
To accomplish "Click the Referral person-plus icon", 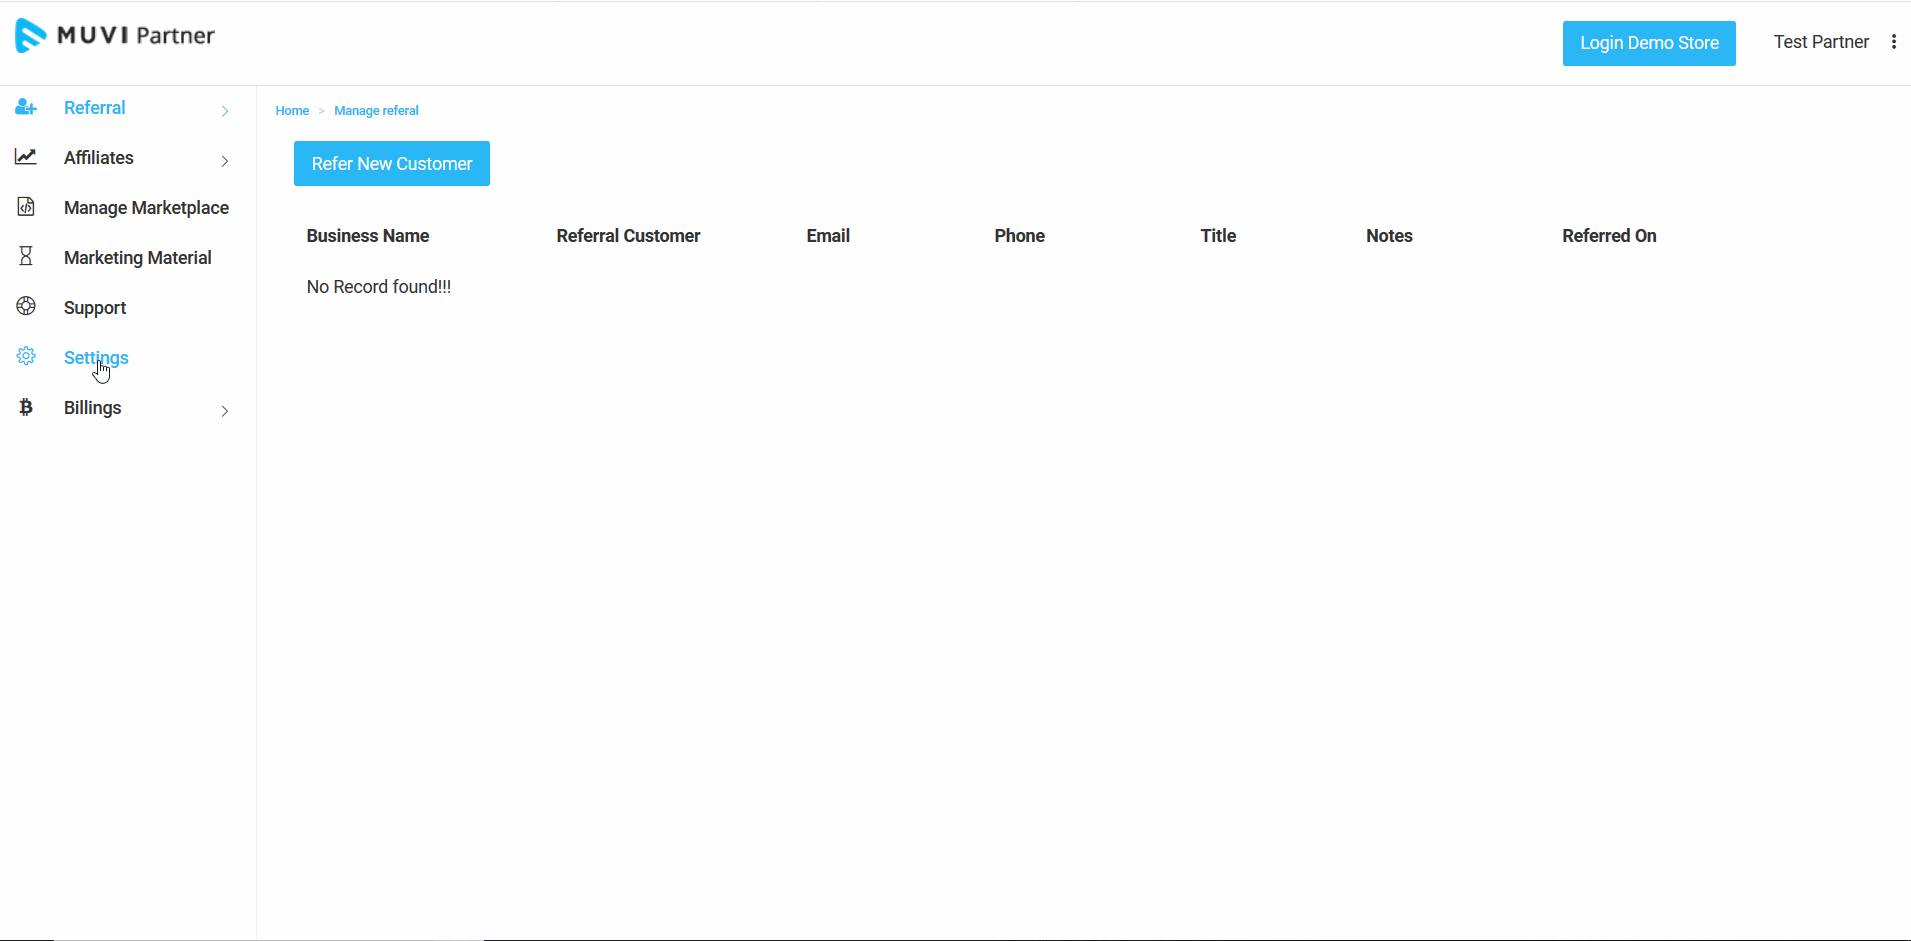I will click(x=26, y=108).
